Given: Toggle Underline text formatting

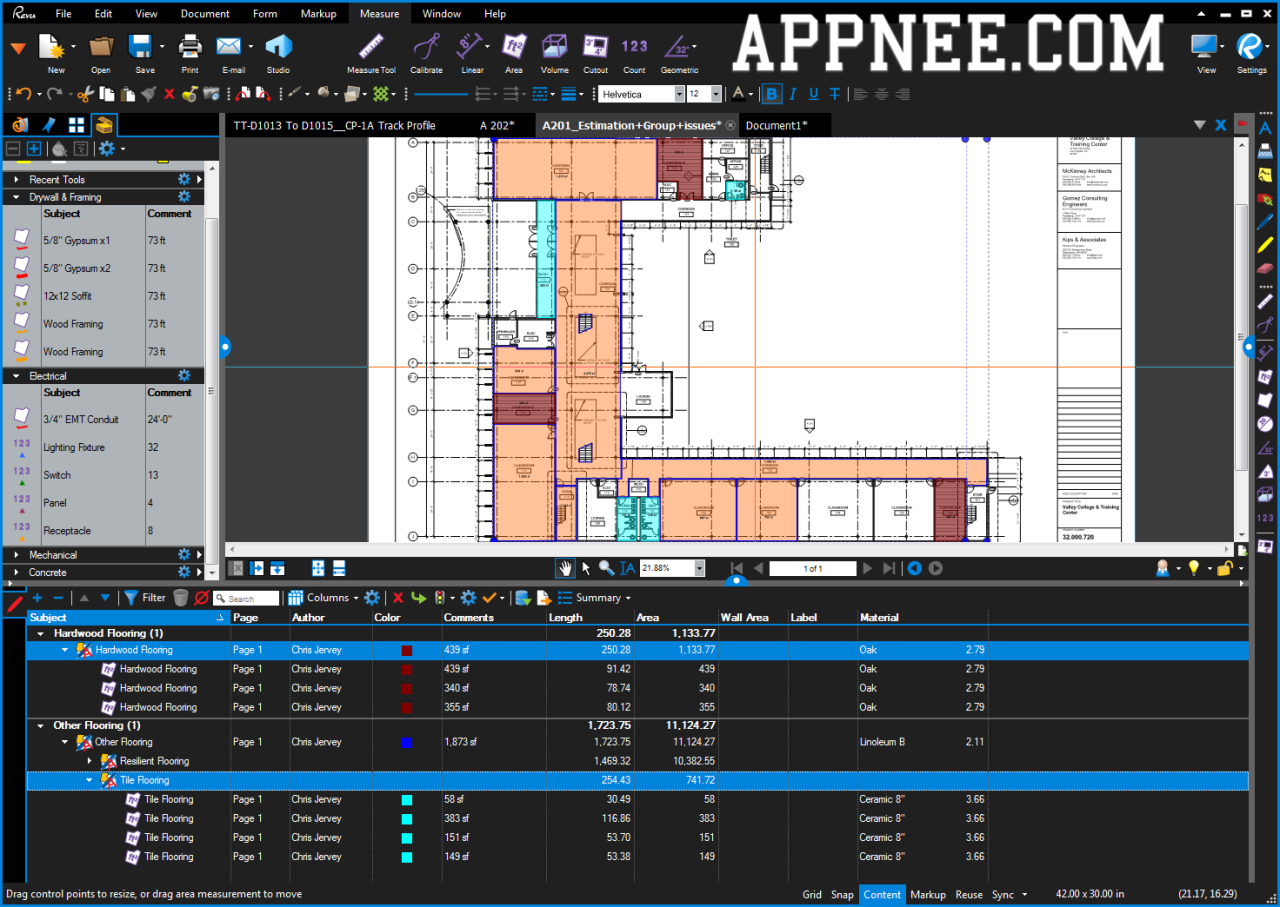Looking at the screenshot, I should tap(814, 94).
